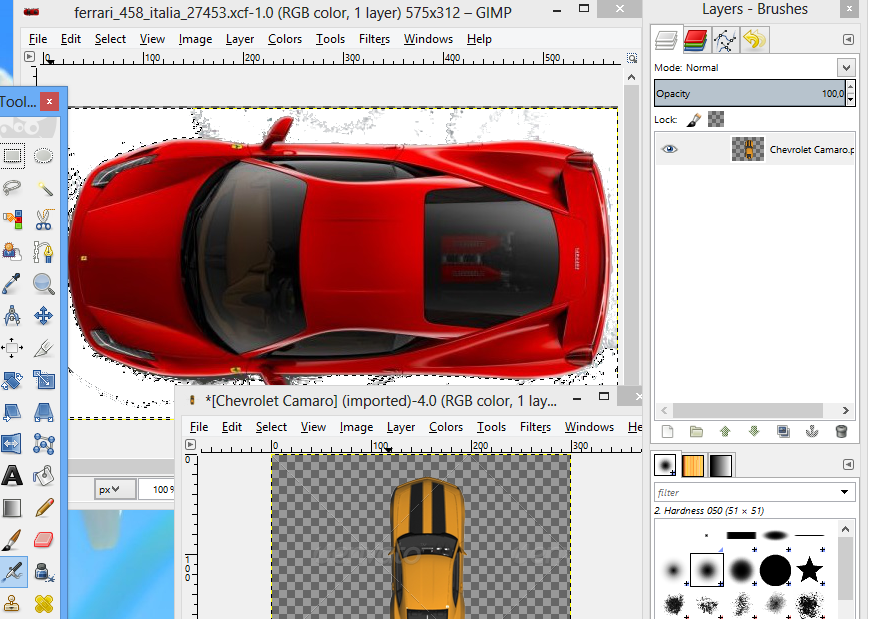
Task: Activate the Zoom magnifier tool
Action: click(x=43, y=284)
